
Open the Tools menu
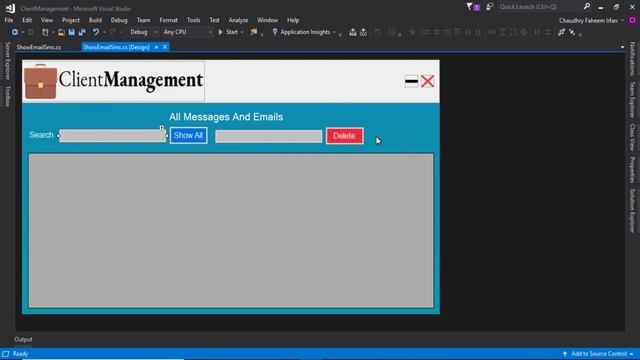pyautogui.click(x=193, y=20)
